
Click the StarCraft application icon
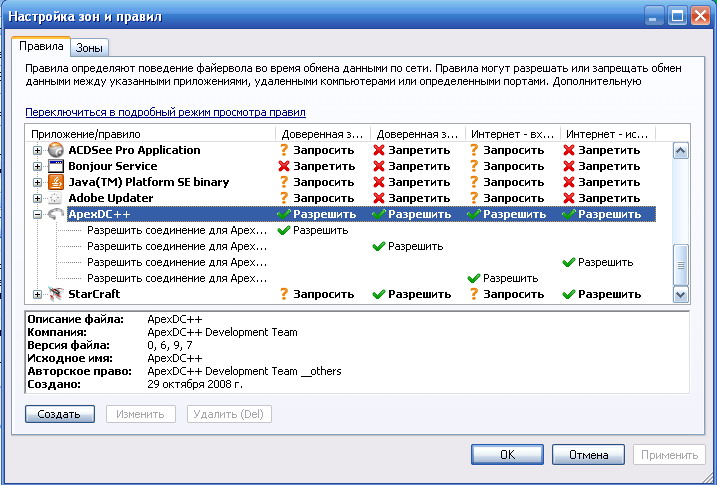(55, 294)
